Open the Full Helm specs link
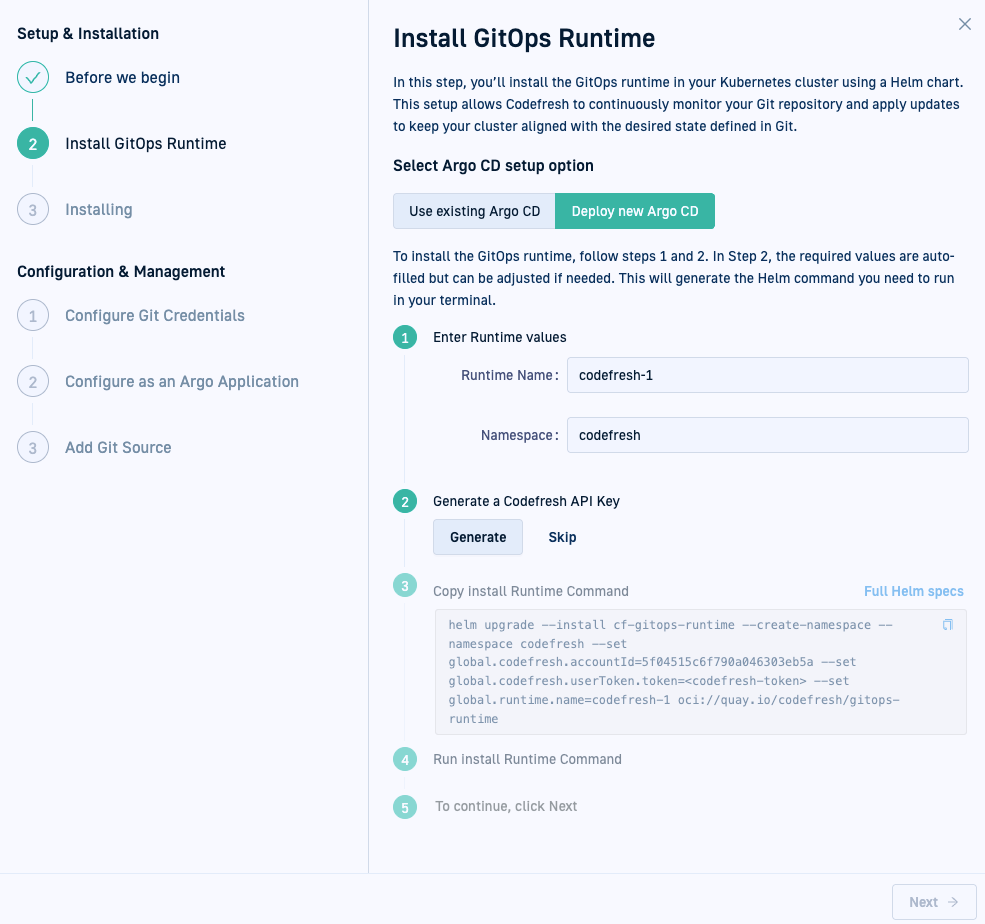Screen dimensions: 985x924 pyautogui.click(x=913, y=591)
